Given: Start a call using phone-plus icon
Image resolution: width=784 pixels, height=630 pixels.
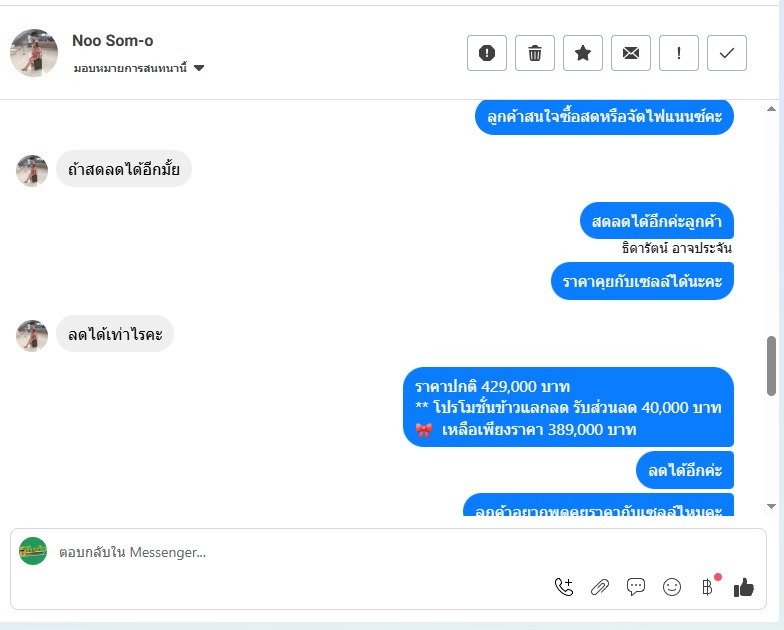Looking at the screenshot, I should click(x=564, y=587).
